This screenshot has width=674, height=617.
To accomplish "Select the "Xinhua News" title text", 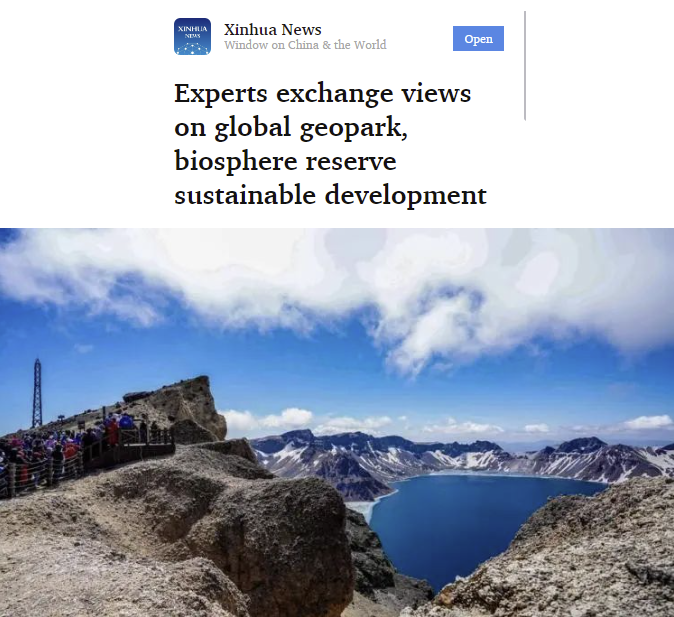I will coord(273,30).
